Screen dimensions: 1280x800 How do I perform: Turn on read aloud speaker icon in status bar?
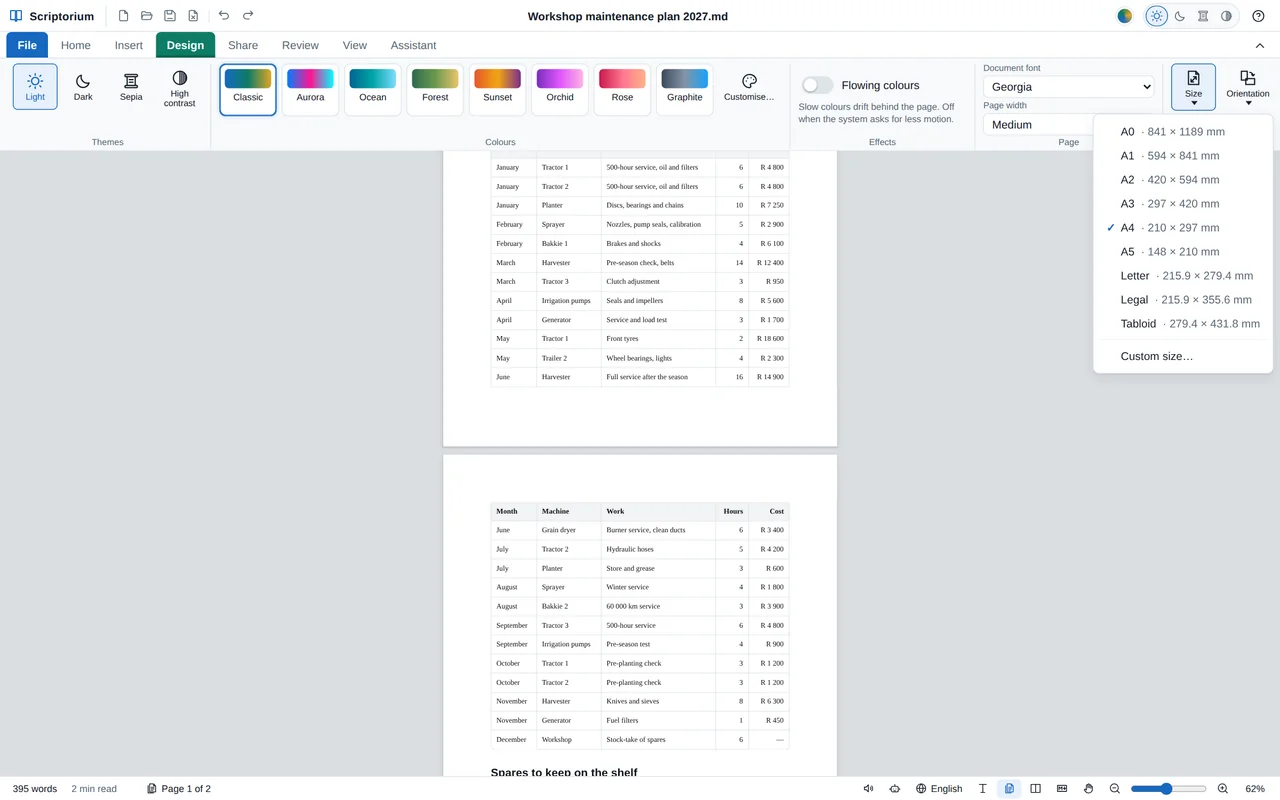[x=868, y=789]
